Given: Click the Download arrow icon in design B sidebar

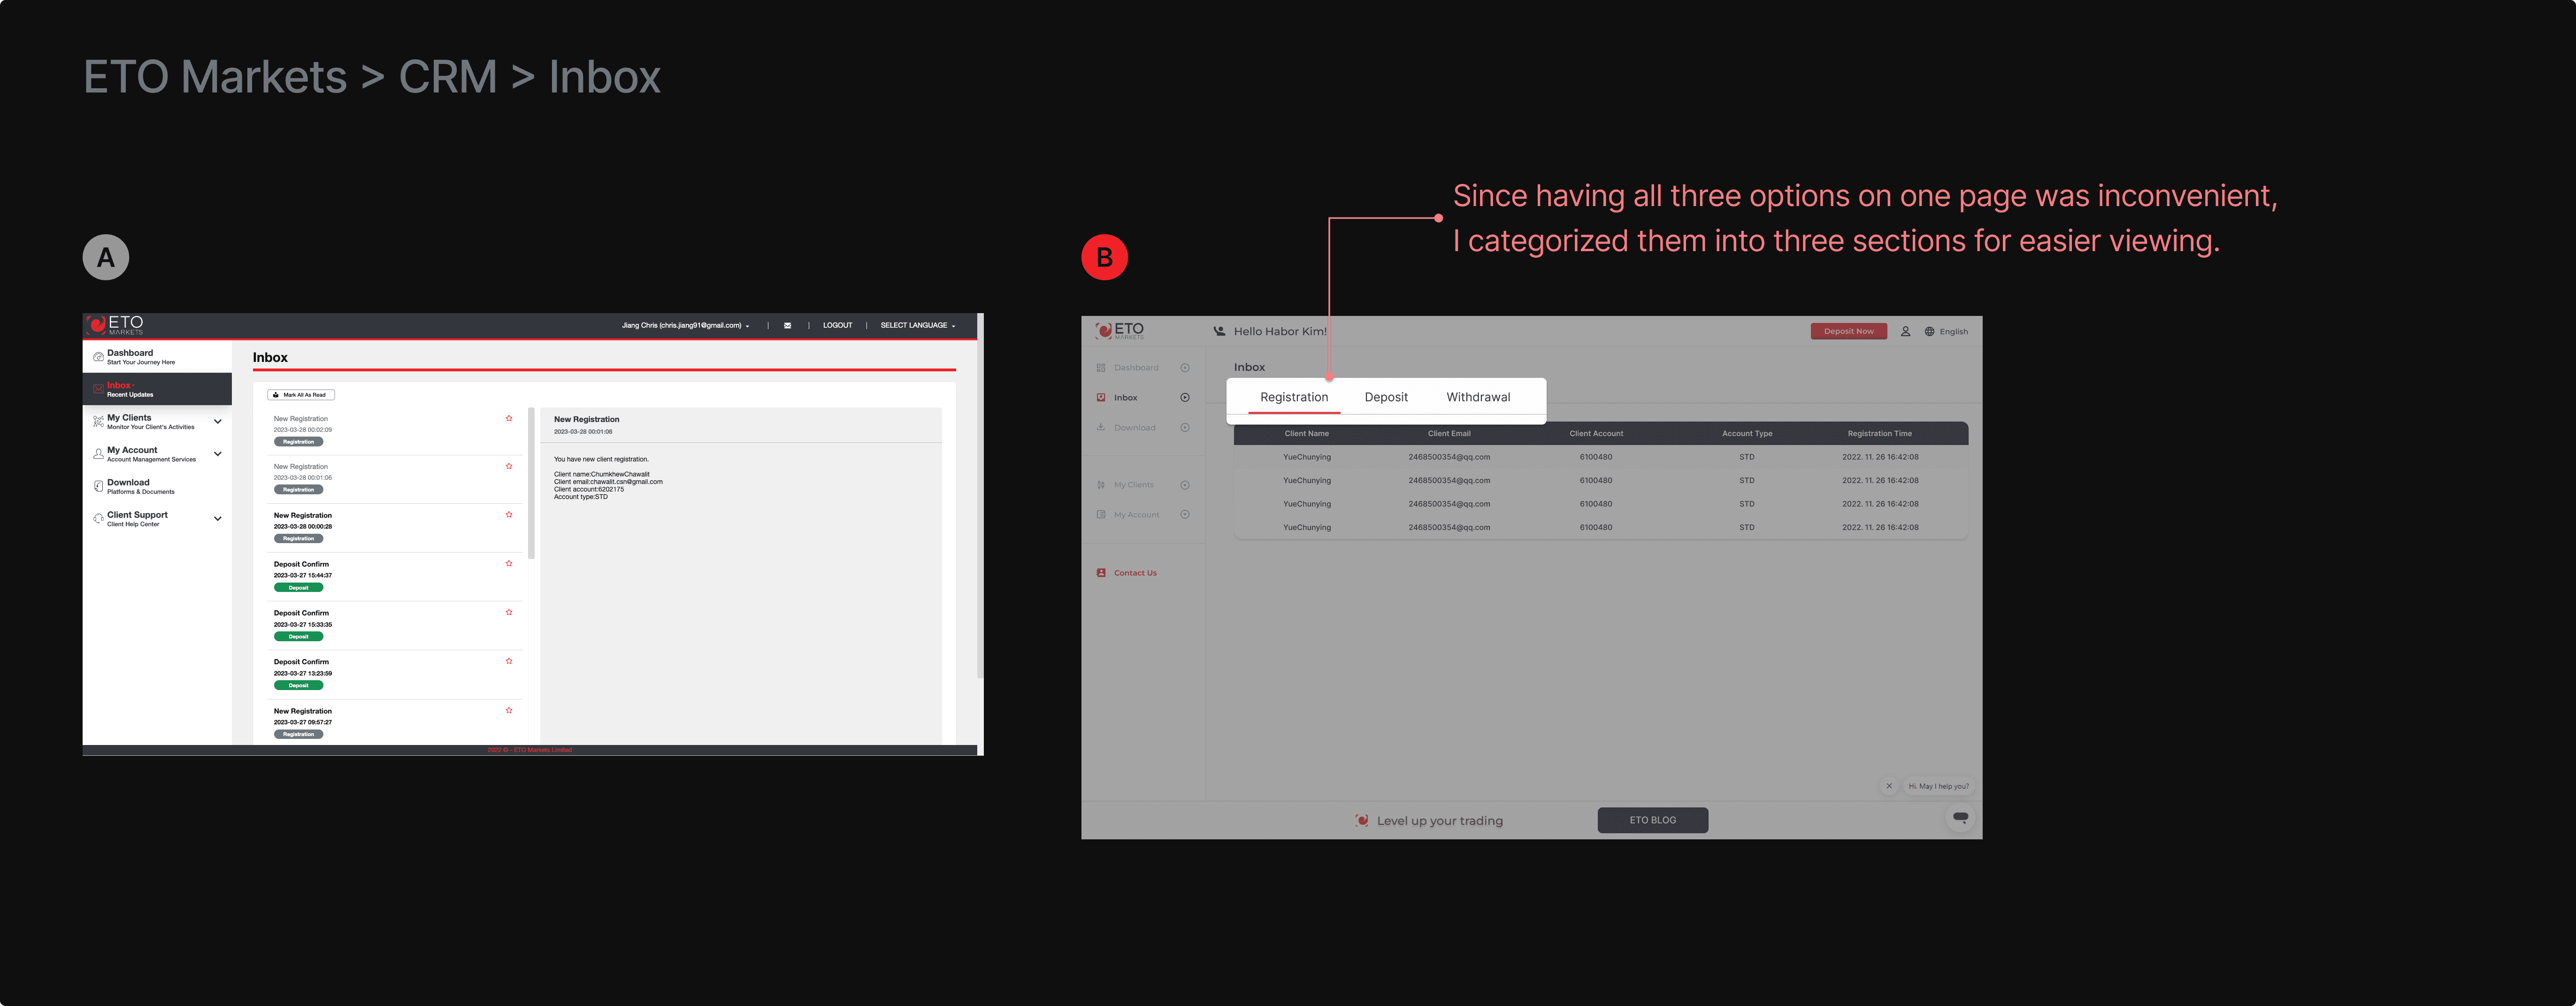Looking at the screenshot, I should pyautogui.click(x=1101, y=427).
